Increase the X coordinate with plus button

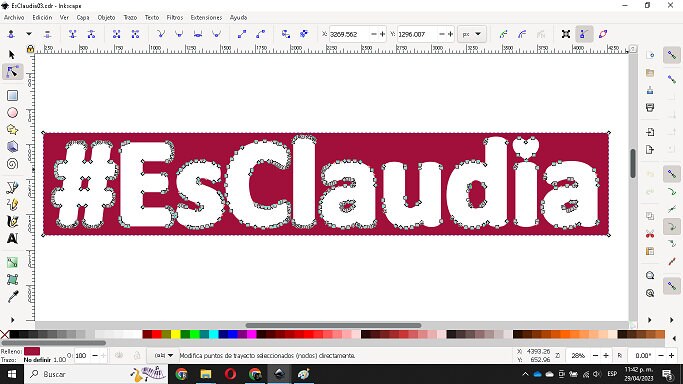(x=382, y=34)
